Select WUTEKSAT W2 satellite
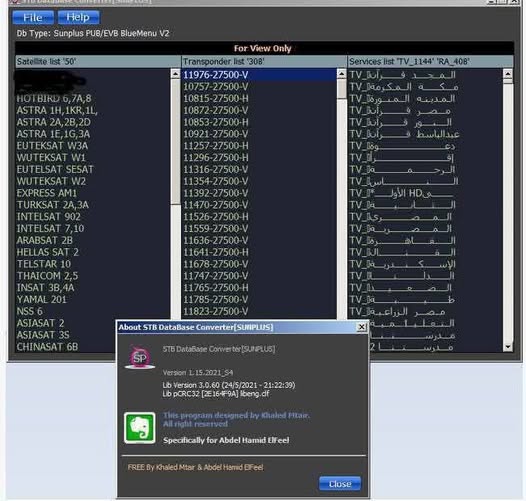Image resolution: width=526 pixels, height=501 pixels. pyautogui.click(x=93, y=181)
